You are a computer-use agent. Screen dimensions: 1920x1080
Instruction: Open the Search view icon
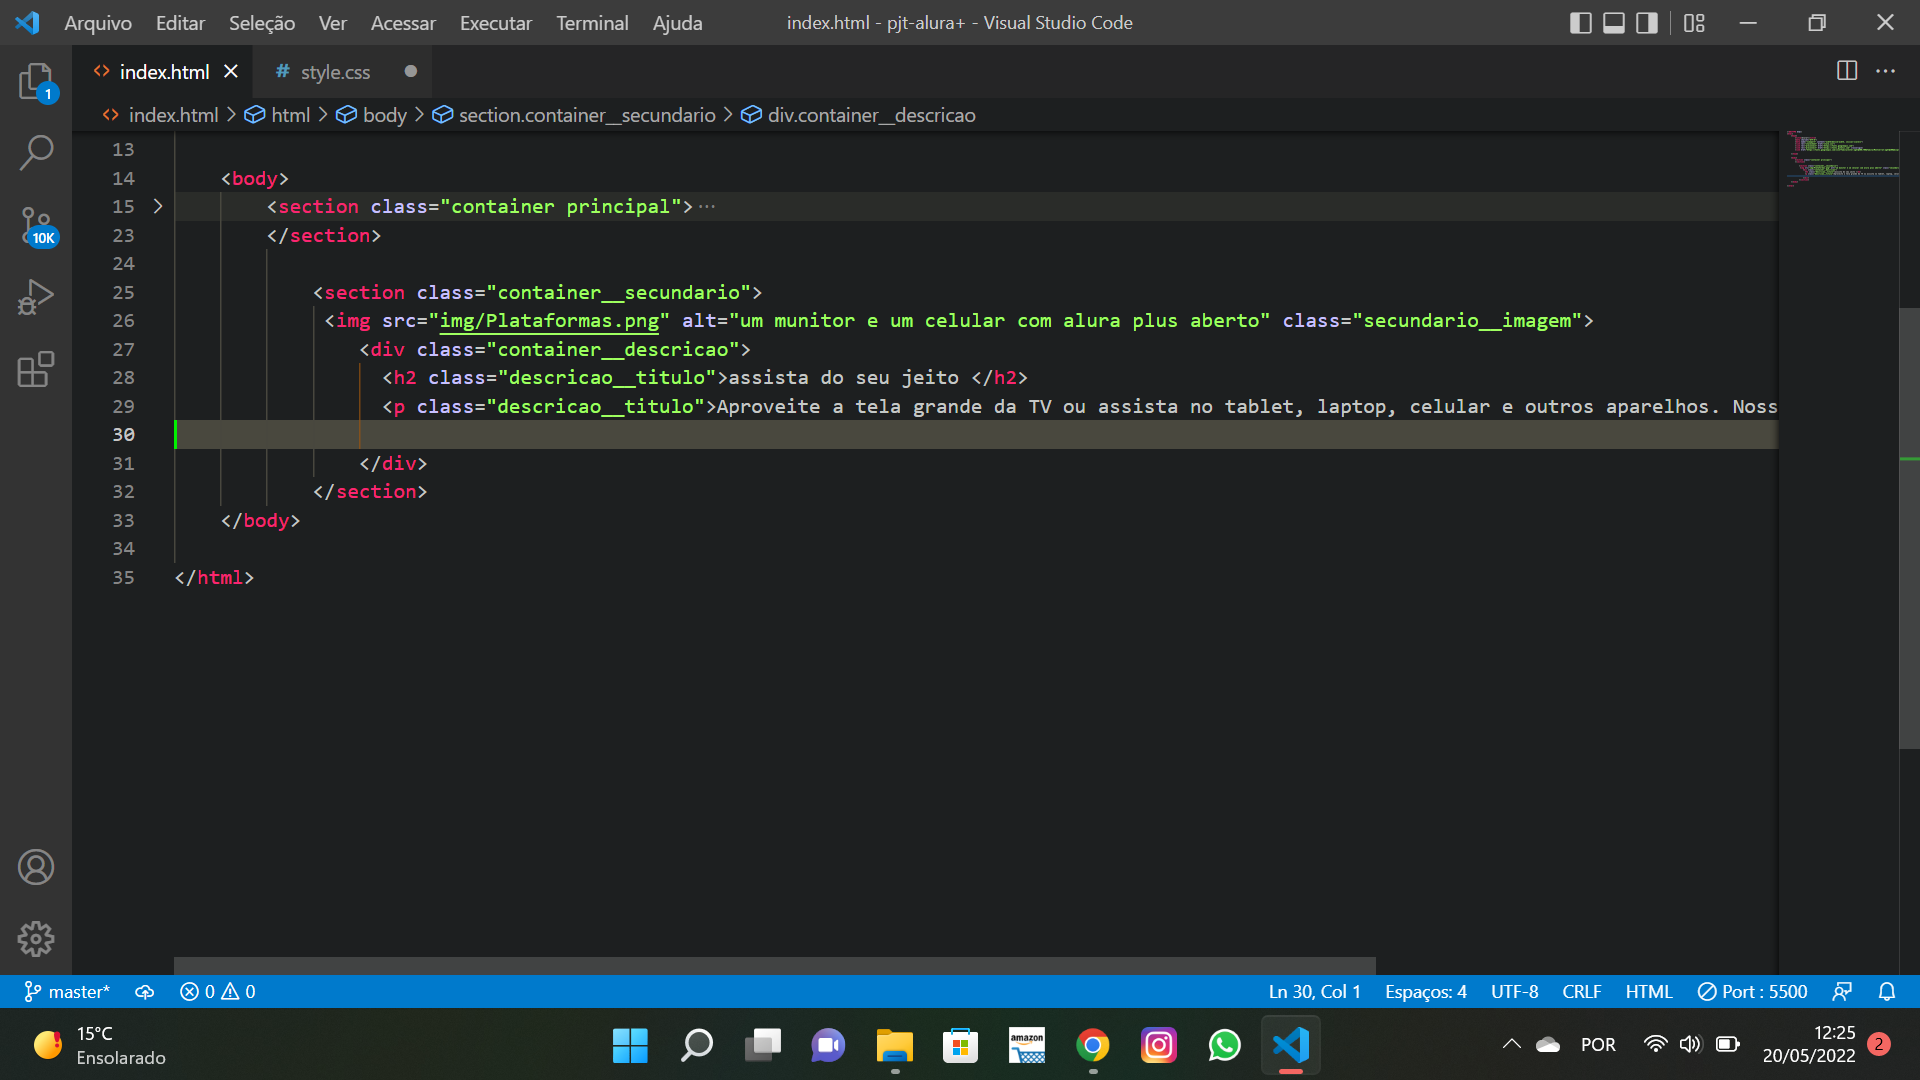click(36, 153)
